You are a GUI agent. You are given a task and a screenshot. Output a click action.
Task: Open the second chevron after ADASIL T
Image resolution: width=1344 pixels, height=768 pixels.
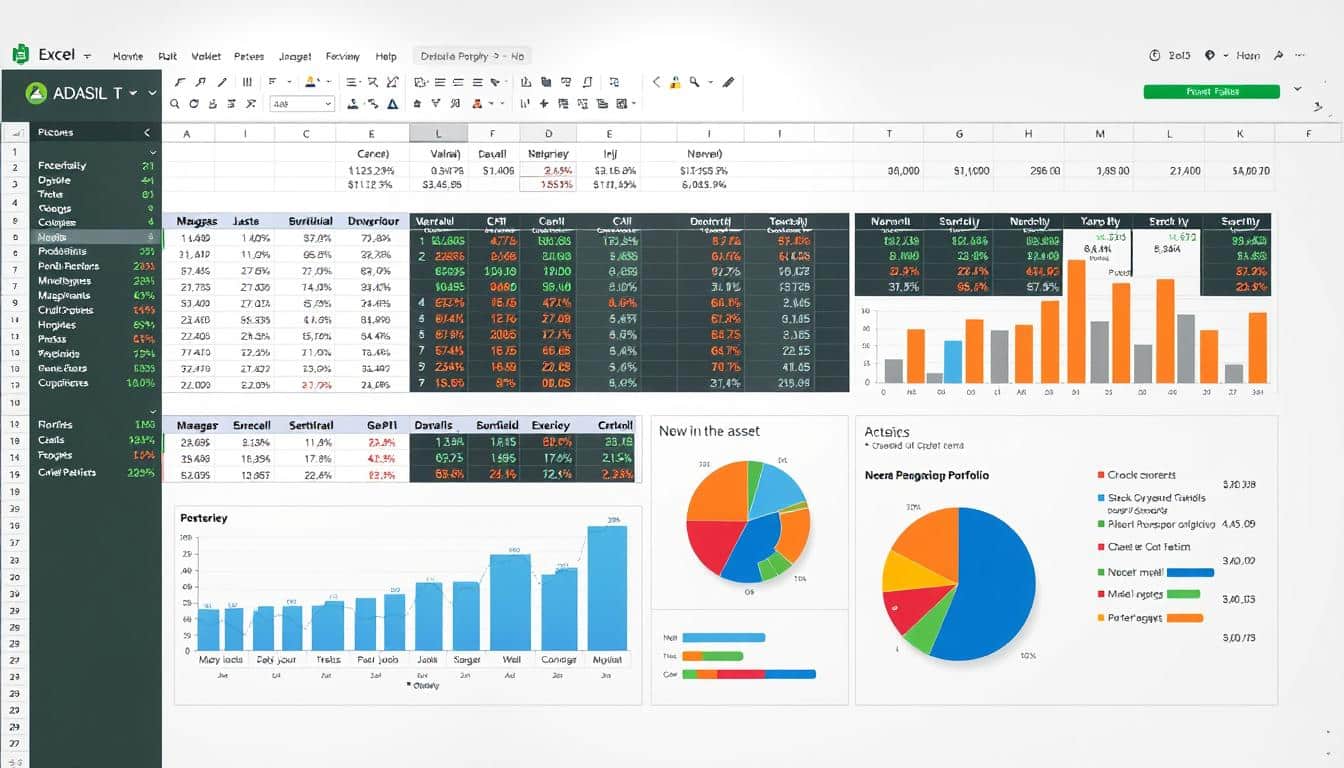tap(152, 93)
